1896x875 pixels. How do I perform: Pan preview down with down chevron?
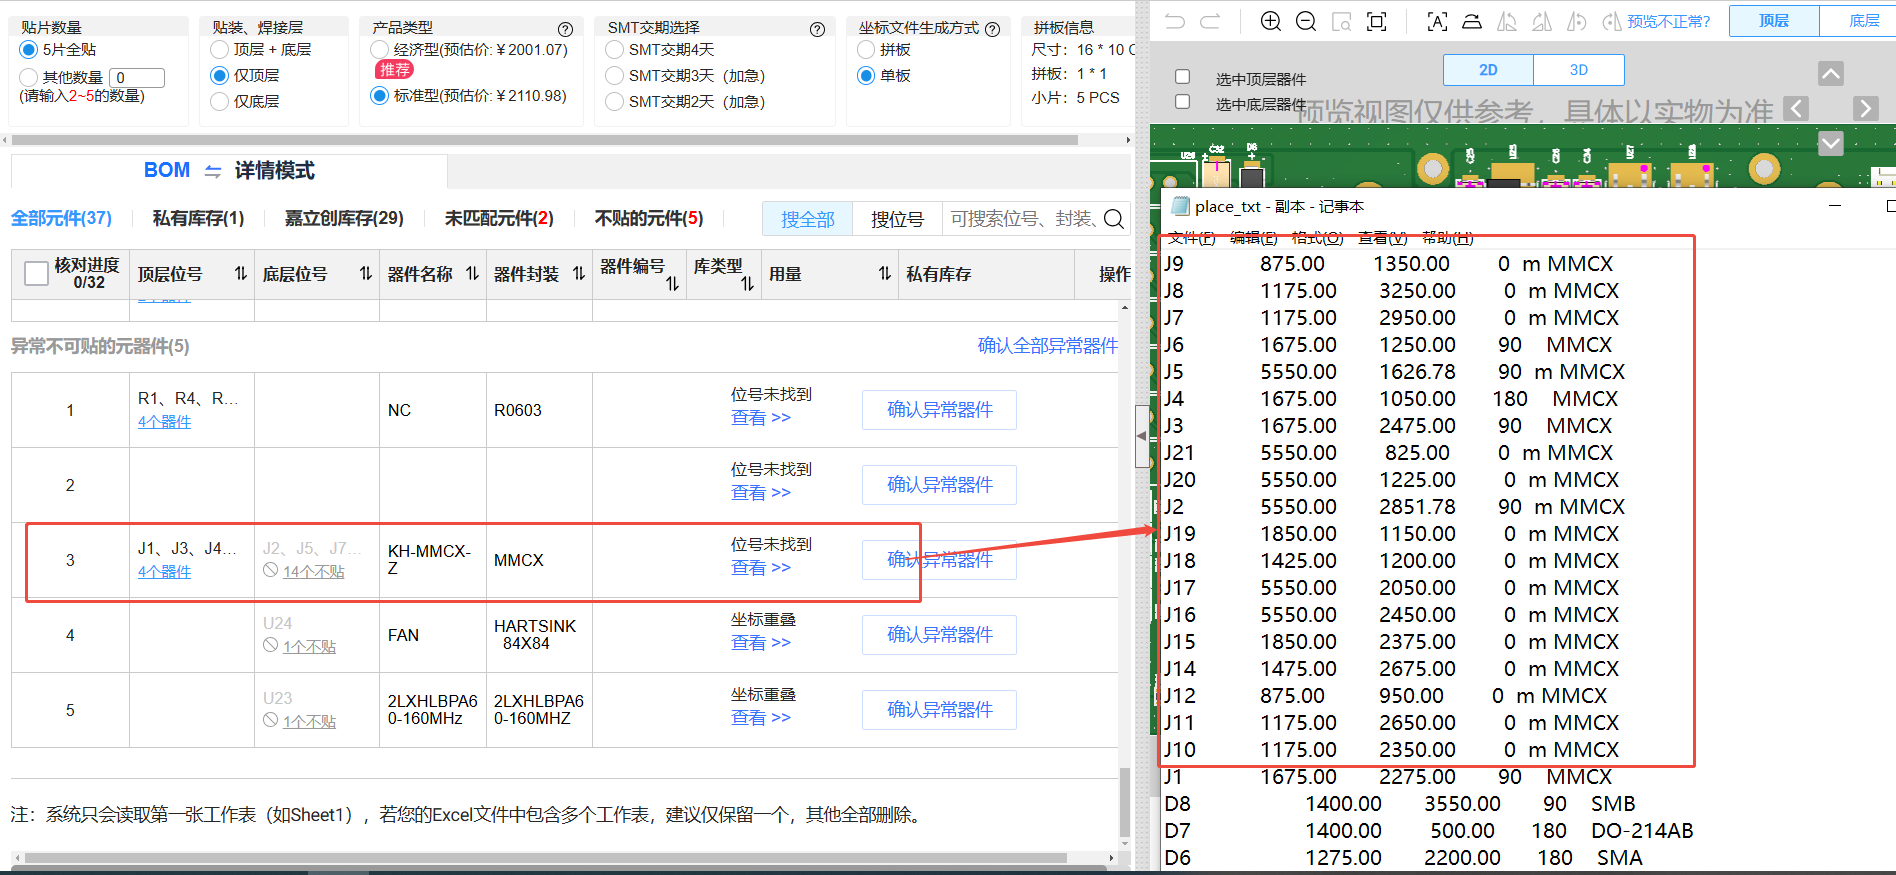click(x=1831, y=143)
